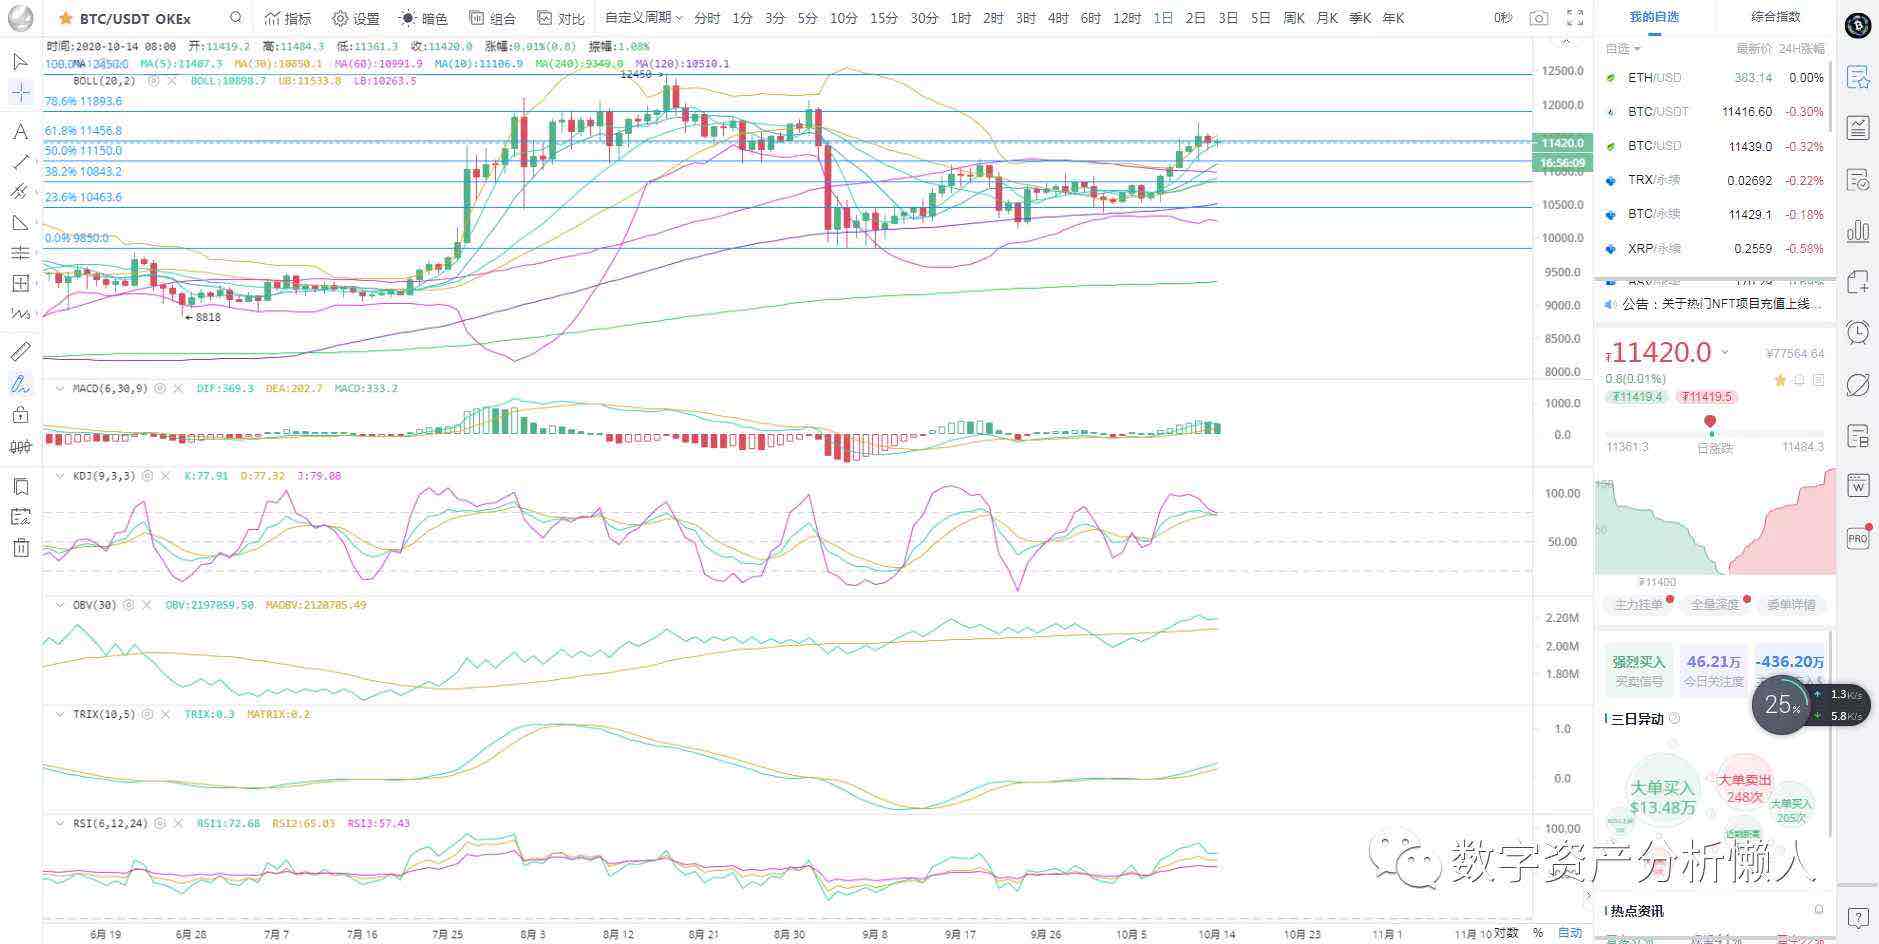This screenshot has width=1879, height=944.
Task: Toggle the 对数 log scale option
Action: click(1507, 933)
